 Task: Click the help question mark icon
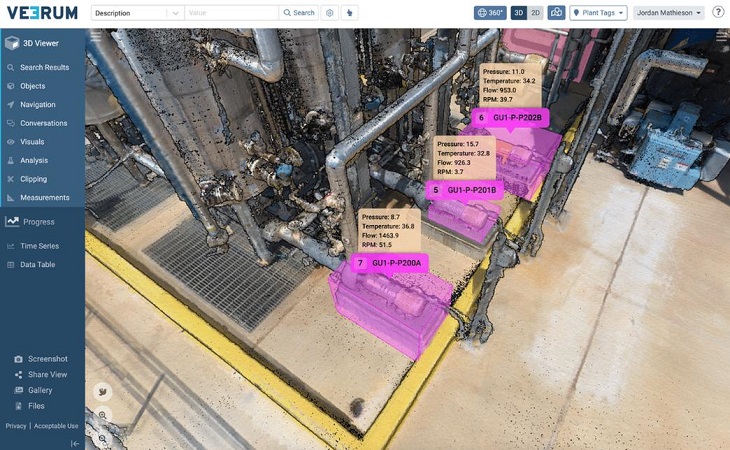click(718, 13)
